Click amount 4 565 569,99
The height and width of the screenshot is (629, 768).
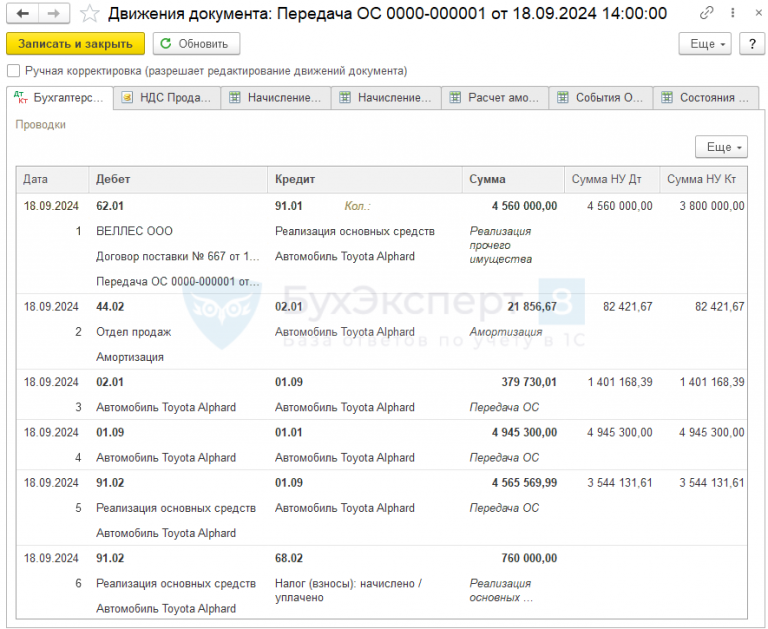(525, 484)
